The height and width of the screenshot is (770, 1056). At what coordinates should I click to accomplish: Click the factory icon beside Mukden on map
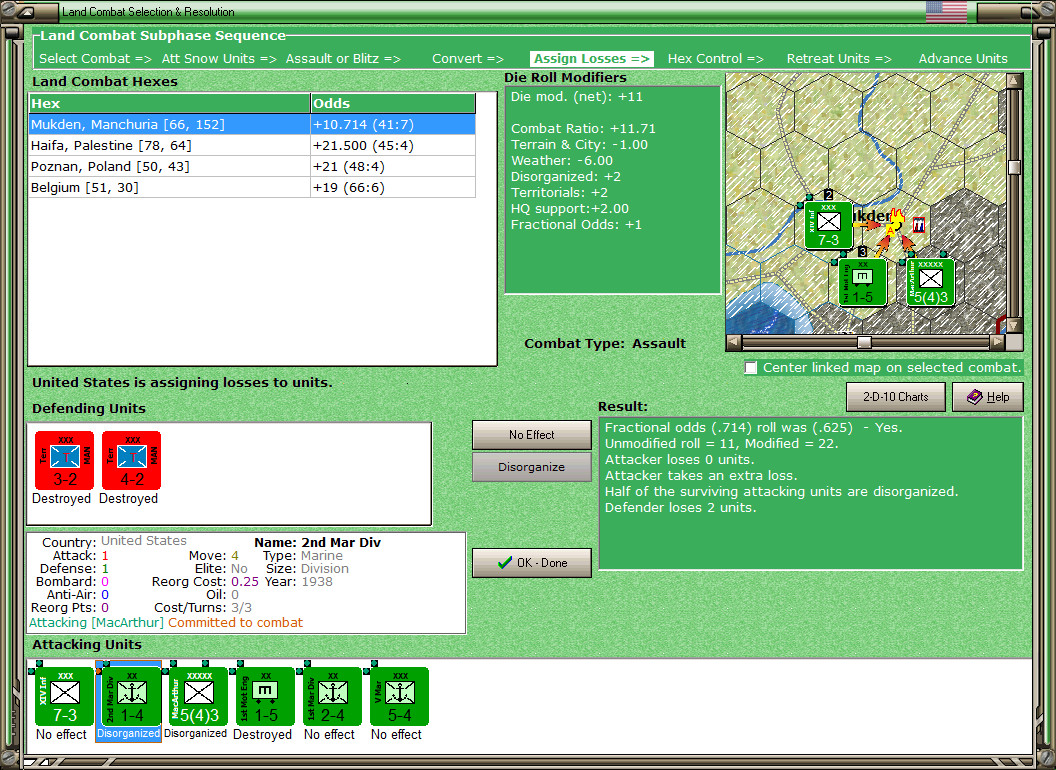click(x=919, y=224)
